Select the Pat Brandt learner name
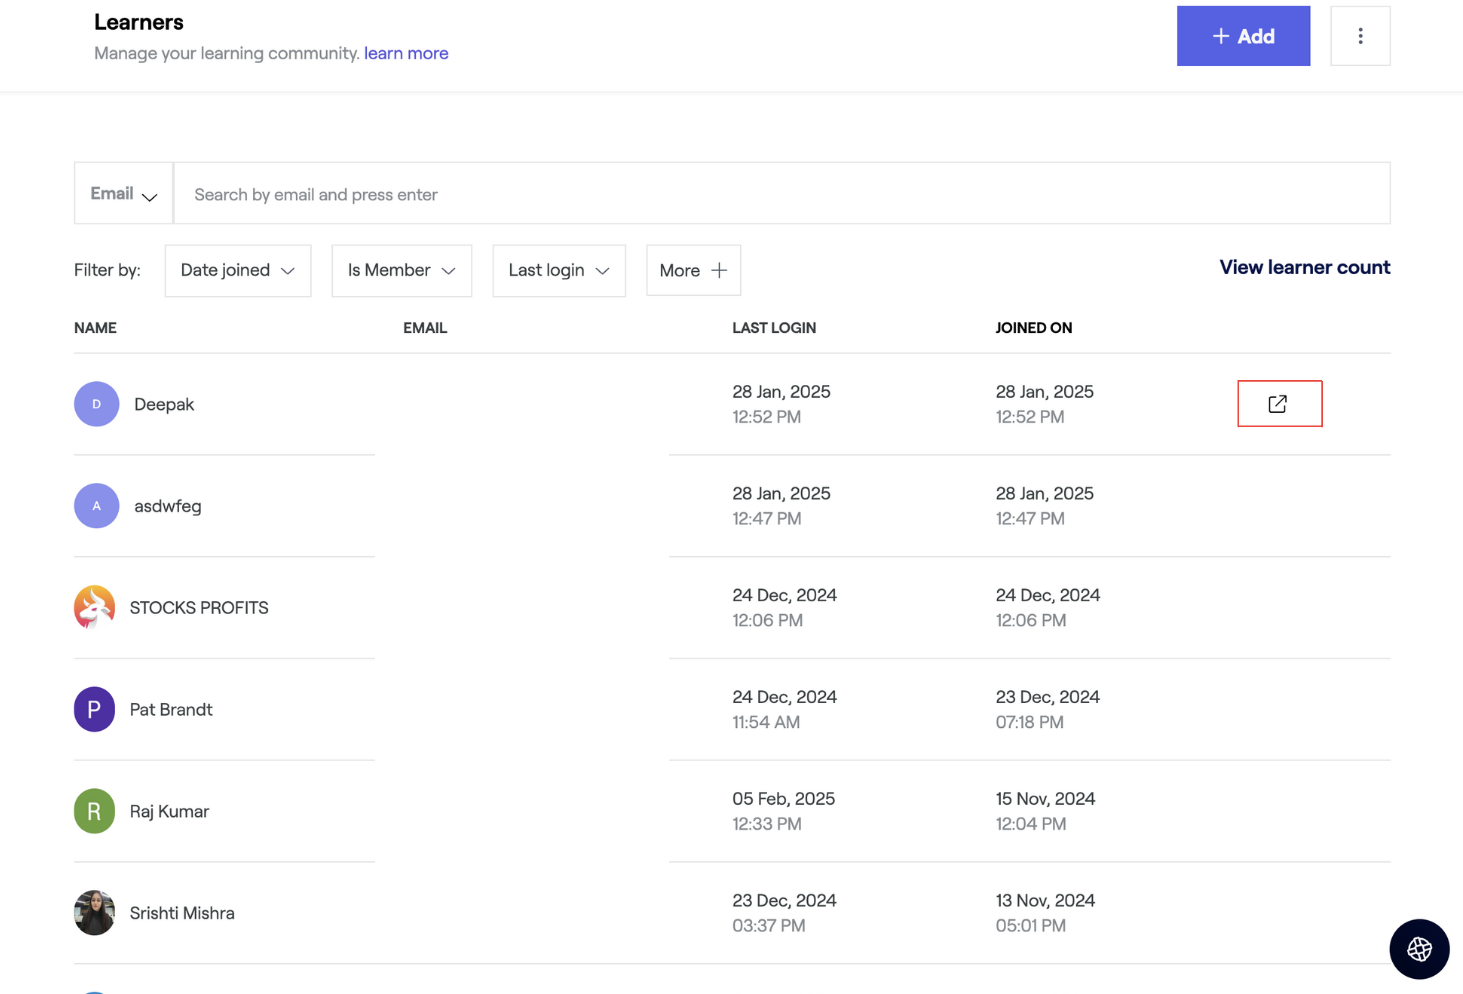The image size is (1463, 994). (x=171, y=709)
